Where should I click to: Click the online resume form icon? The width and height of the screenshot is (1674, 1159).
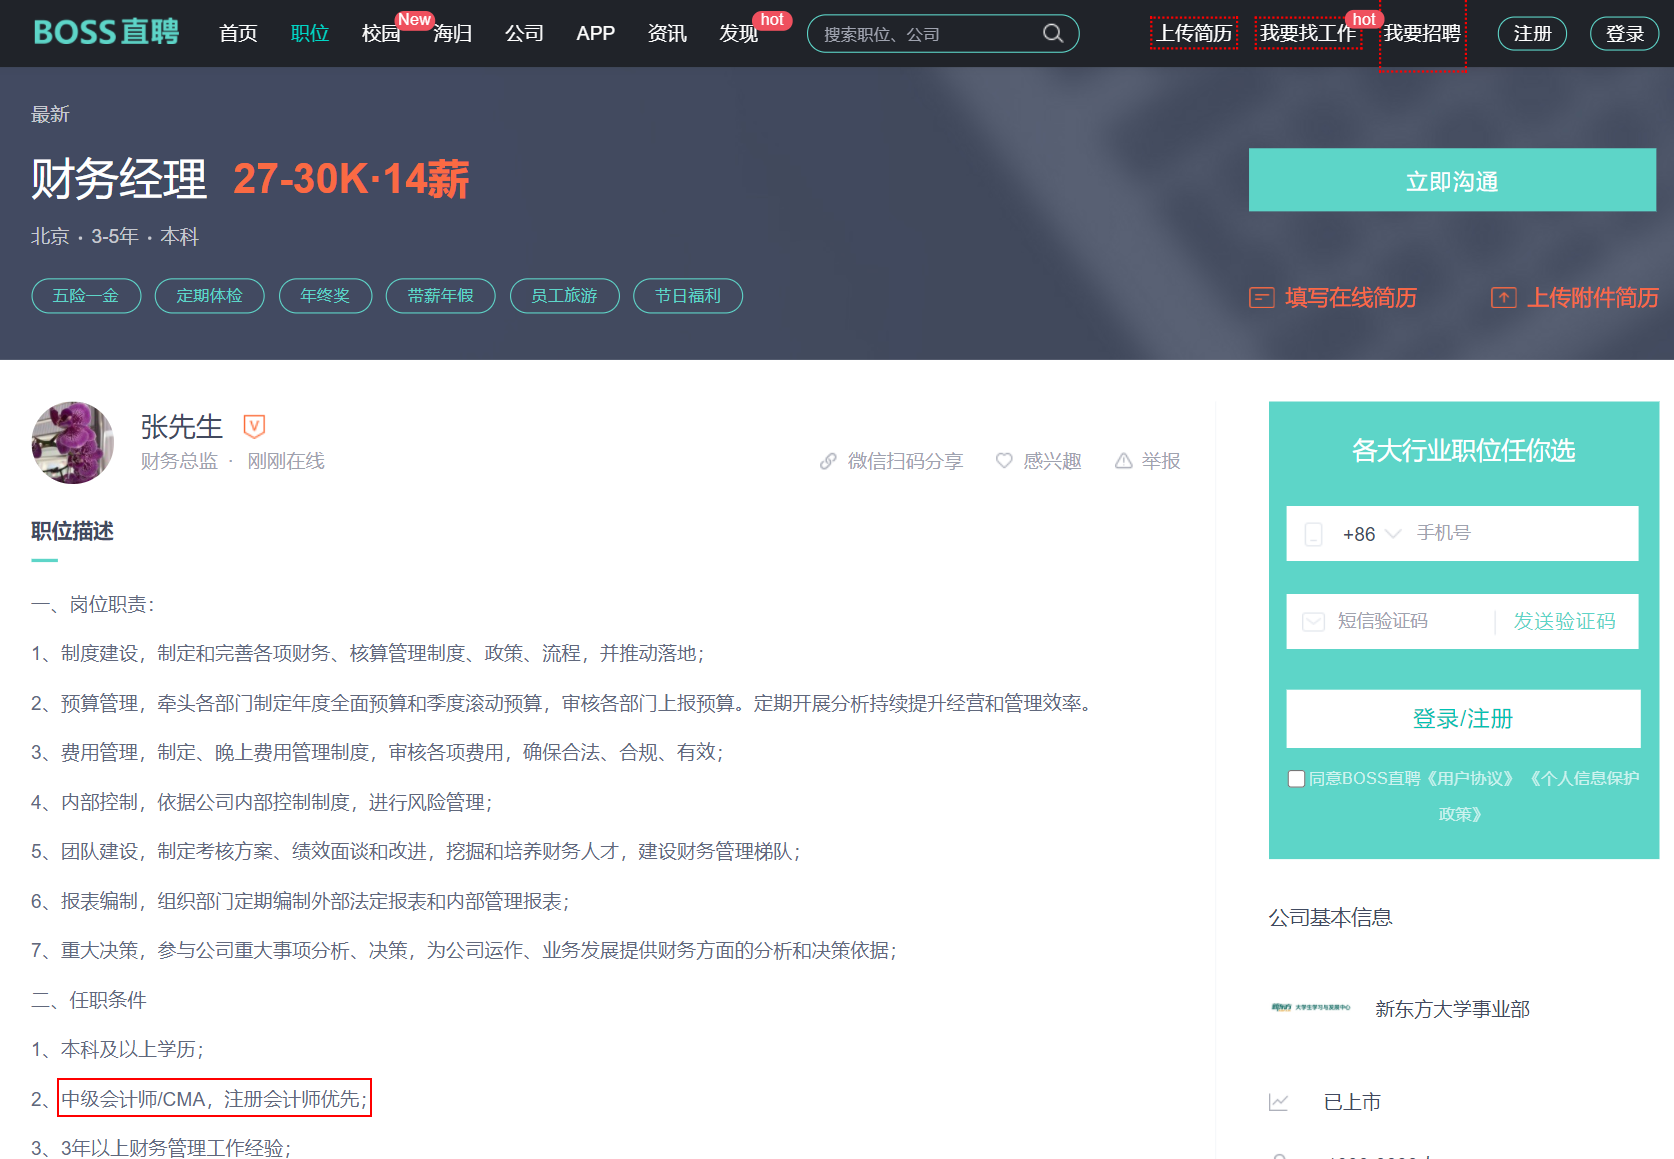click(x=1261, y=297)
